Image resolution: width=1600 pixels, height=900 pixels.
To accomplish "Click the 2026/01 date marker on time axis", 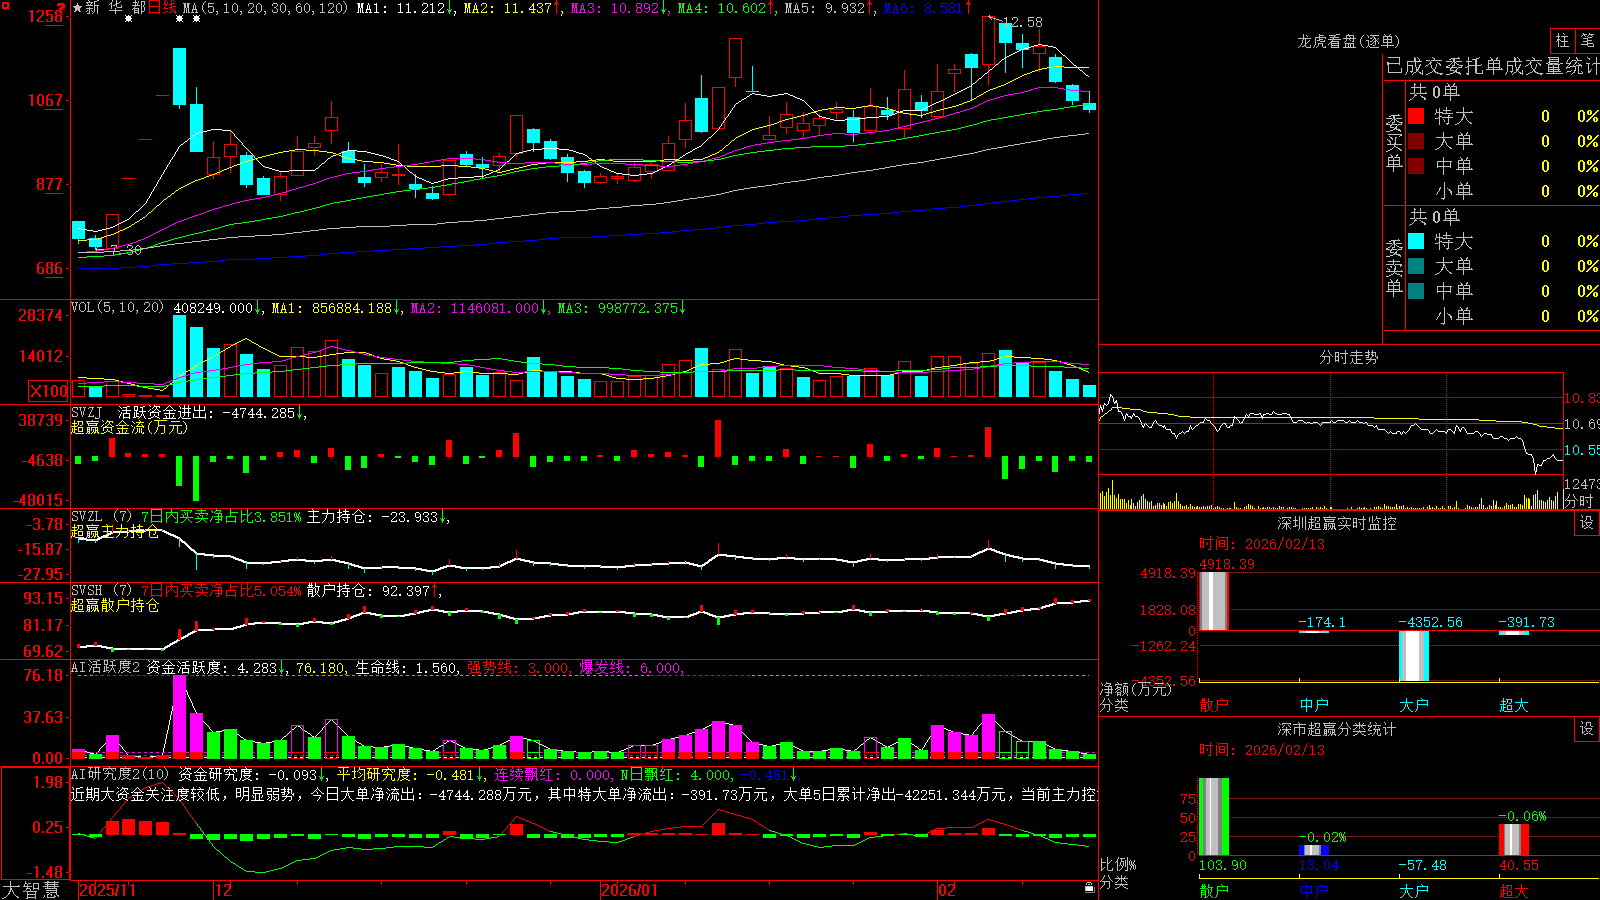I will tap(630, 890).
